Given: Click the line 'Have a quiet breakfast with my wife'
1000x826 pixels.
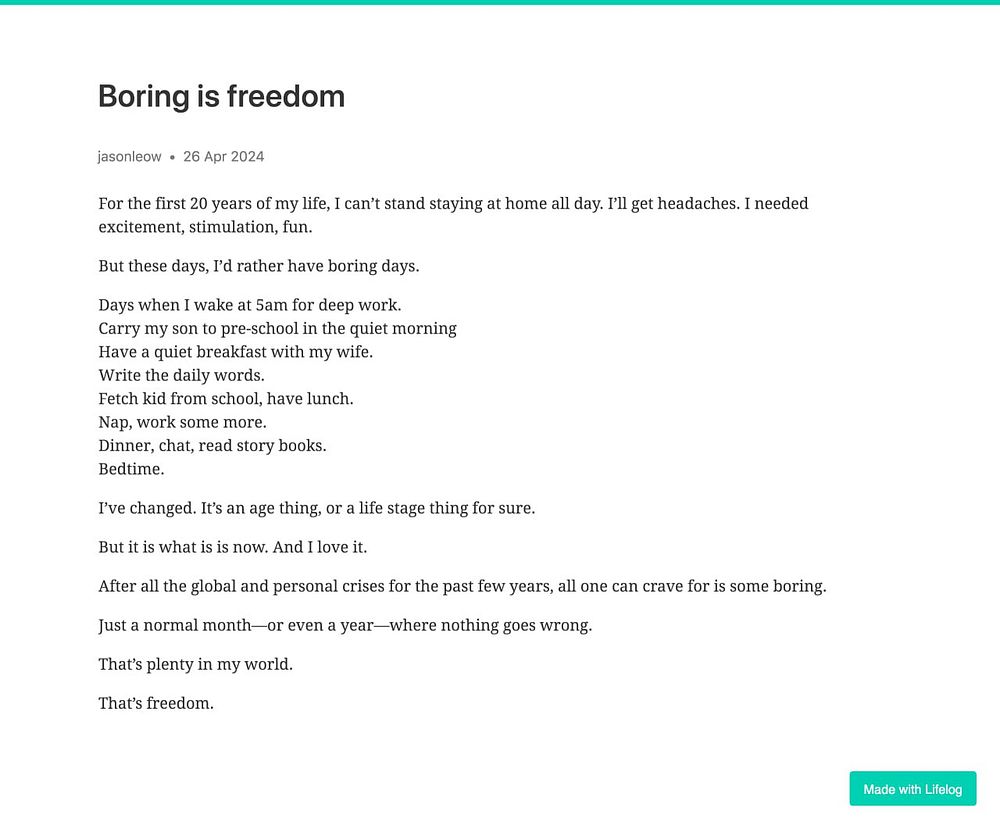Looking at the screenshot, I should click(235, 352).
